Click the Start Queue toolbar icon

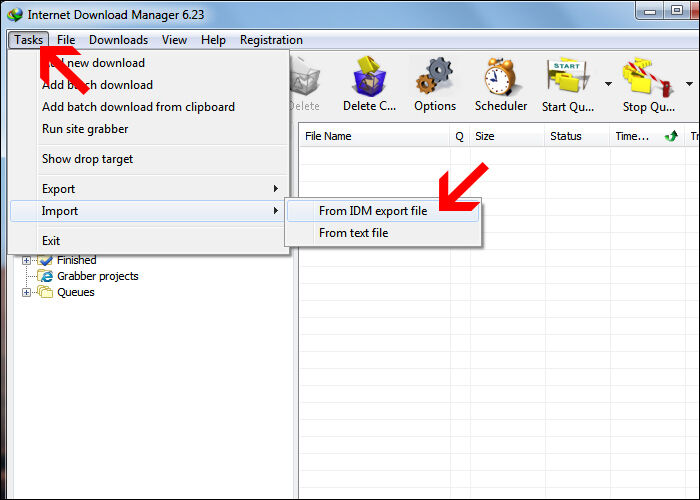tap(567, 76)
